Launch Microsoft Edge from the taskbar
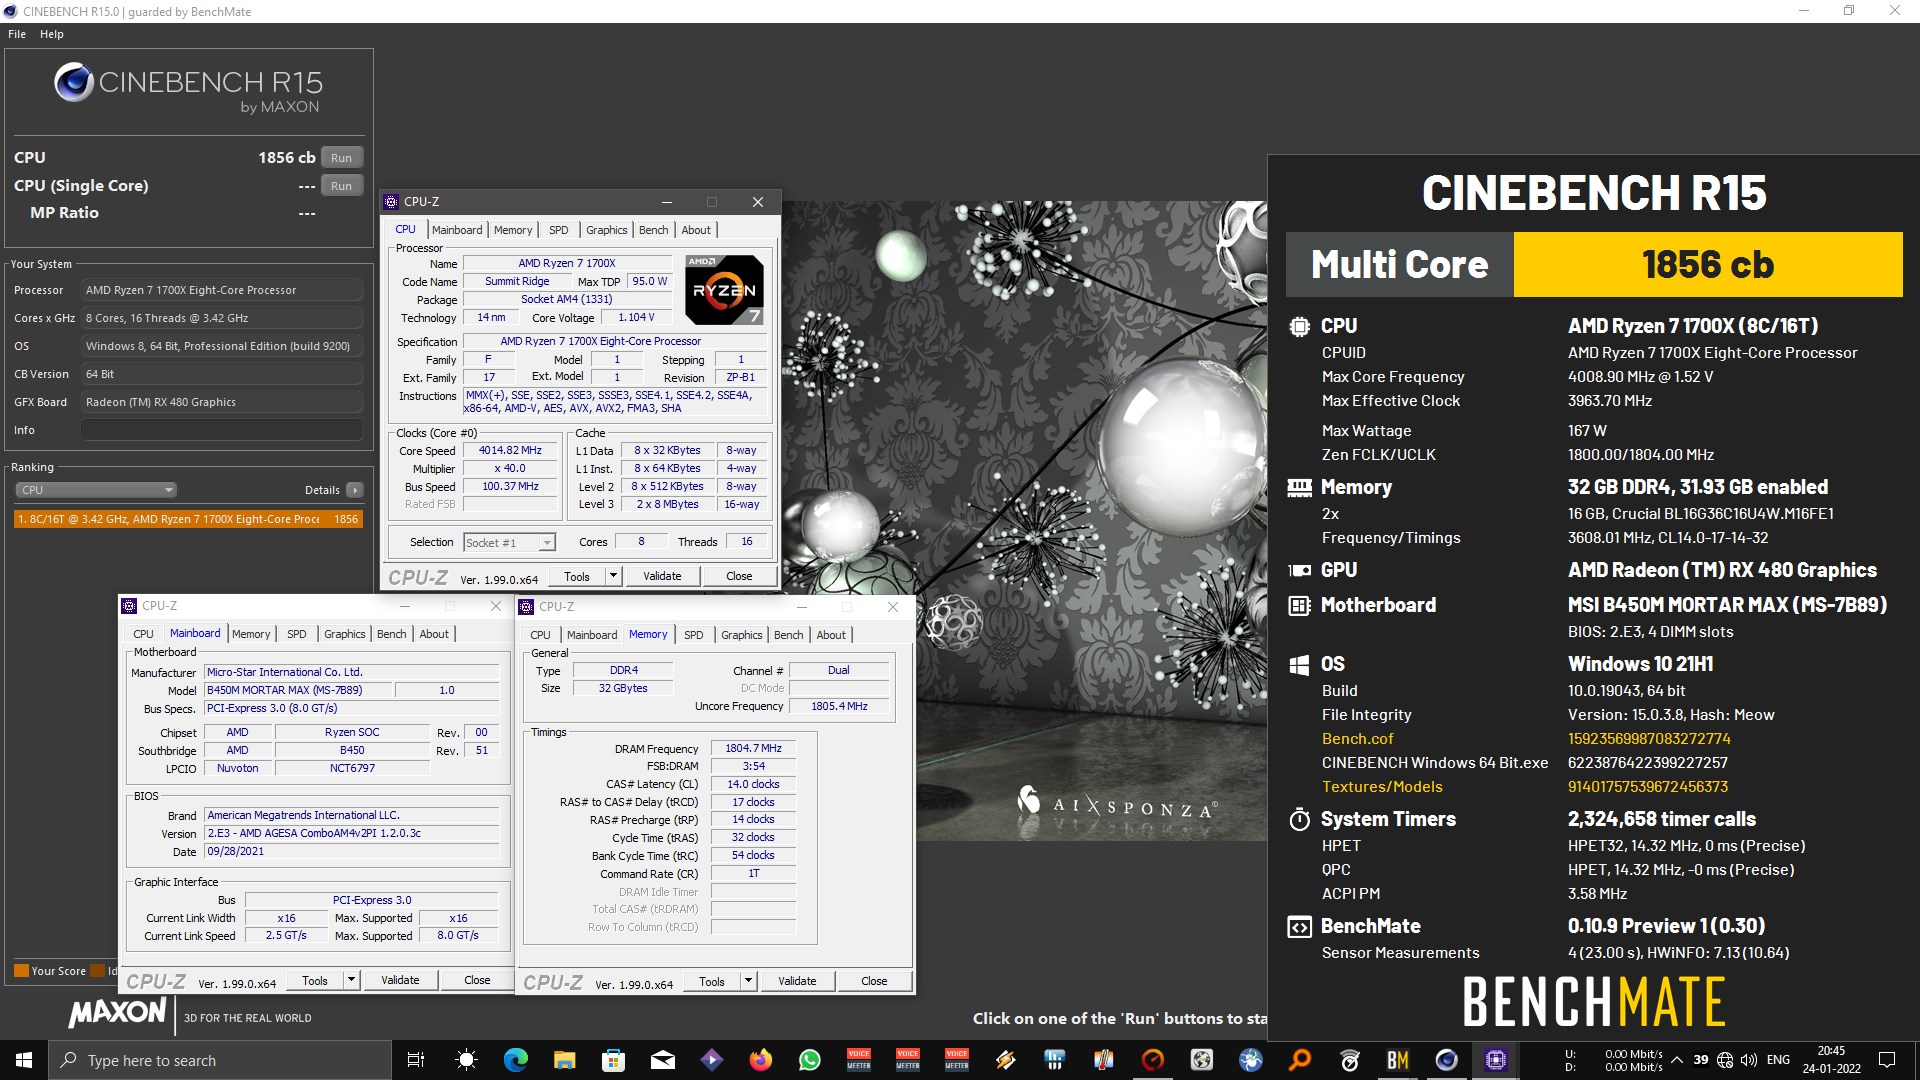1920x1080 pixels. (x=515, y=1060)
